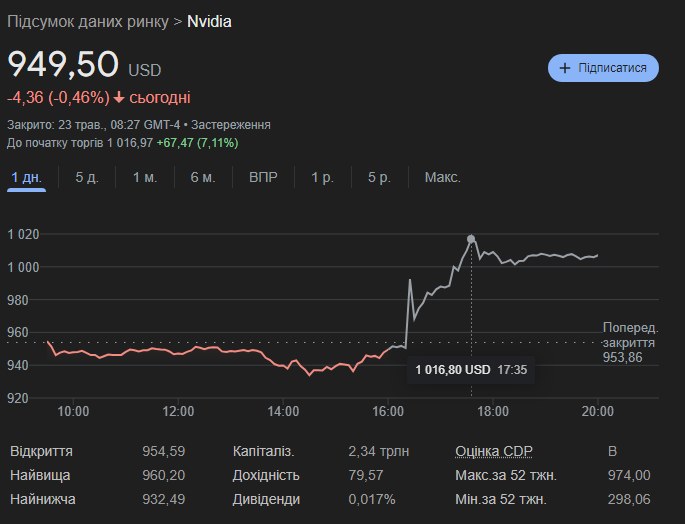Switch to the 5 д. range tab
The image size is (685, 524).
point(87,177)
